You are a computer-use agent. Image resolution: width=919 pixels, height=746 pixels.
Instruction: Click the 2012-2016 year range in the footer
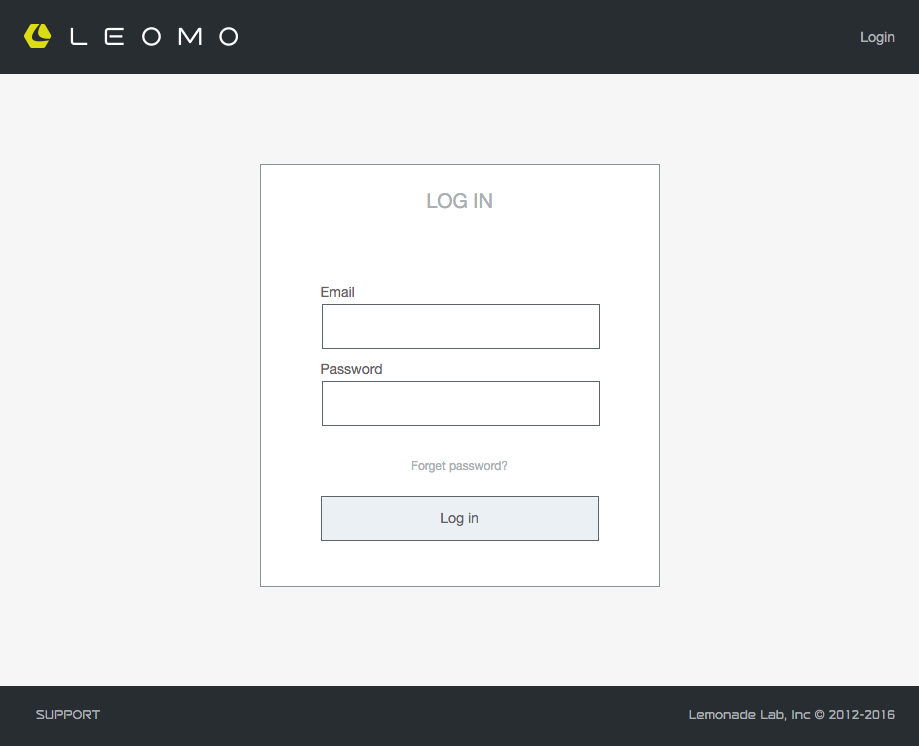tap(862, 715)
